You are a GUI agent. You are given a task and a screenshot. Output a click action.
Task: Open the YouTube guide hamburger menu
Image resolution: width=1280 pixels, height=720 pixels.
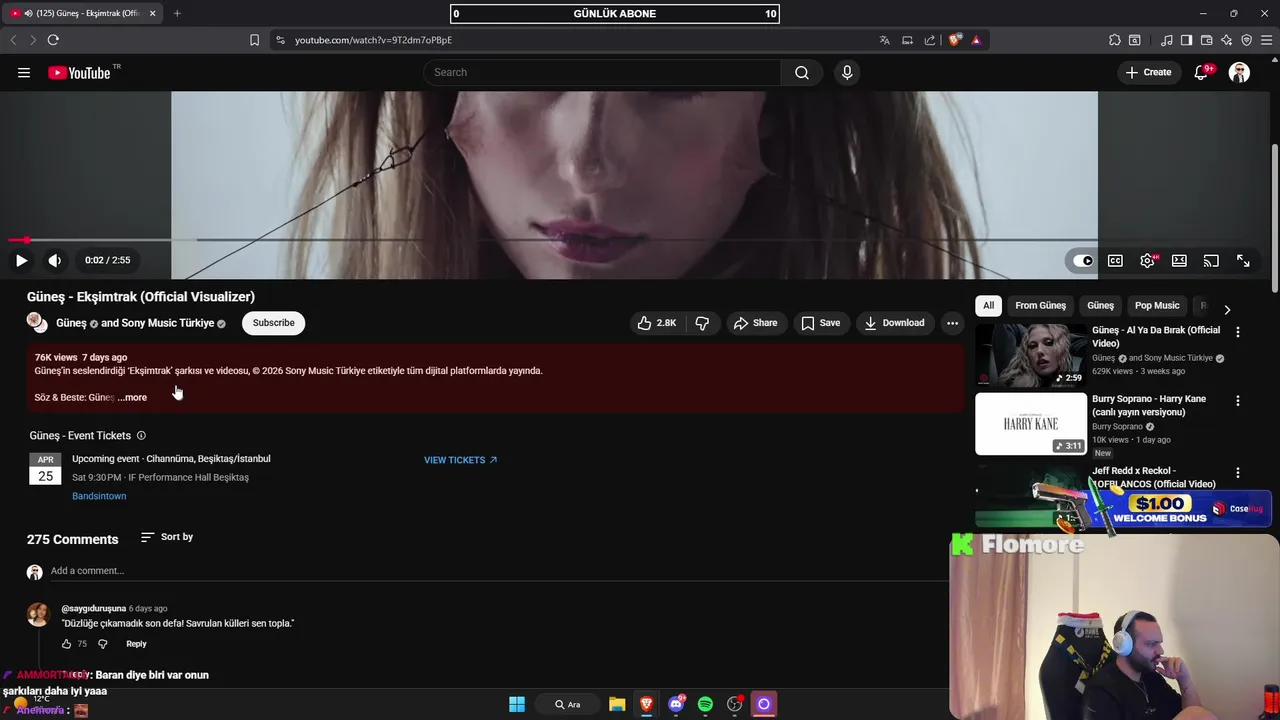(x=24, y=72)
